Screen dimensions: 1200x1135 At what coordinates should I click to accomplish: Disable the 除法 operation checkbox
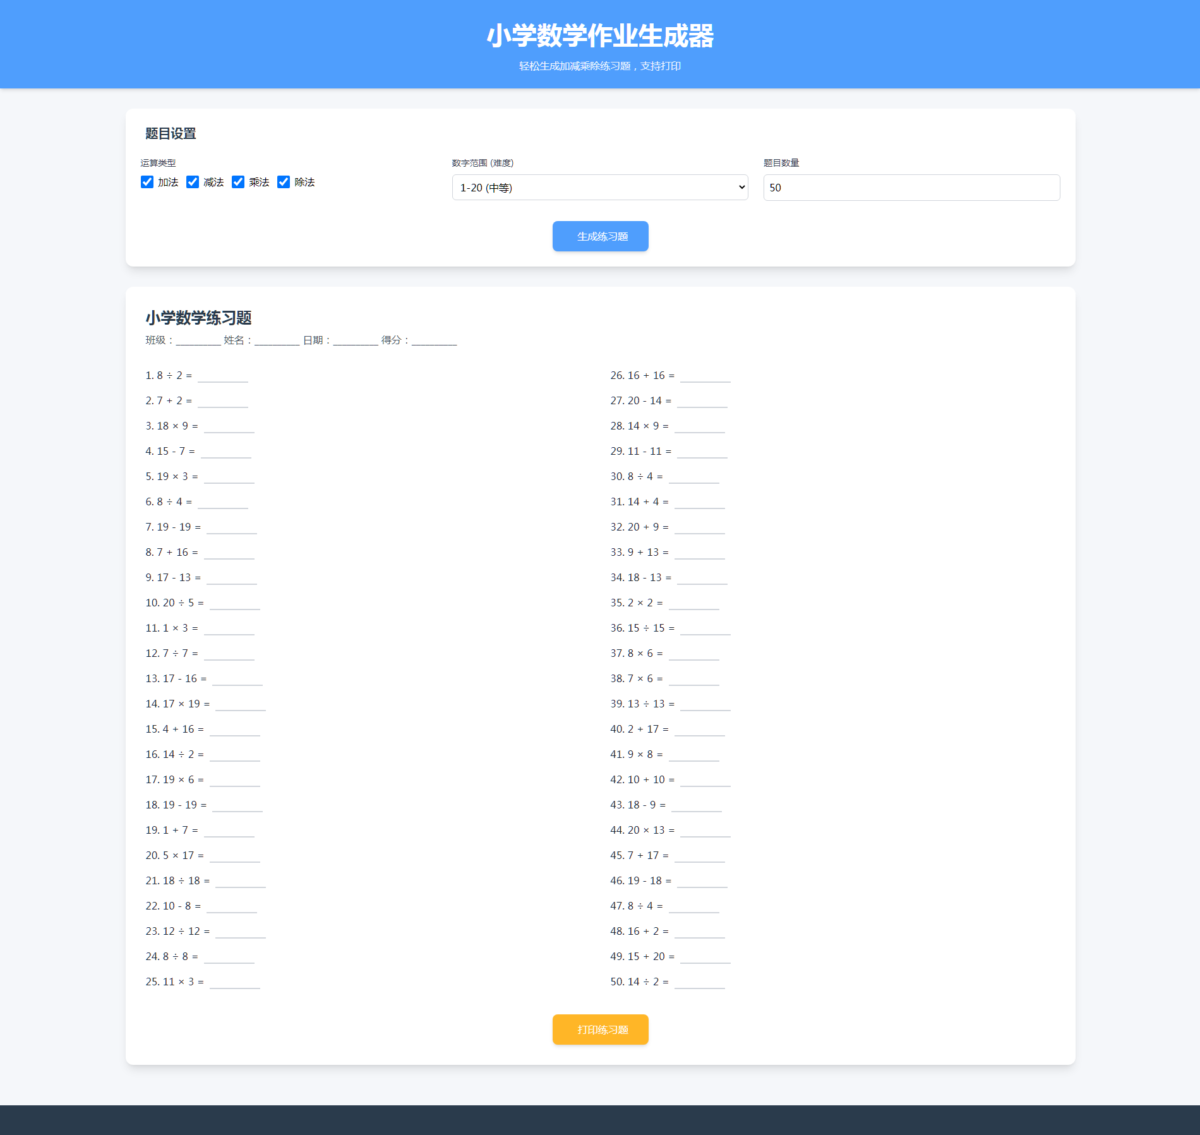284,182
